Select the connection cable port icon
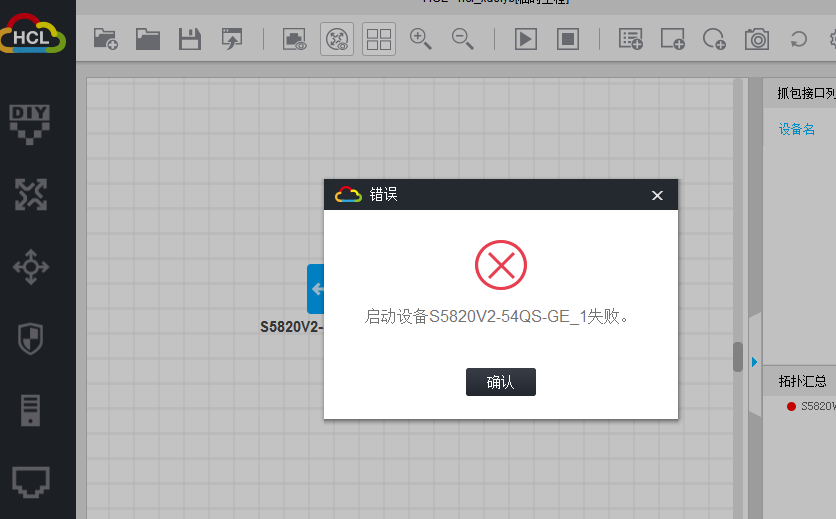836x519 pixels. pyautogui.click(x=30, y=482)
